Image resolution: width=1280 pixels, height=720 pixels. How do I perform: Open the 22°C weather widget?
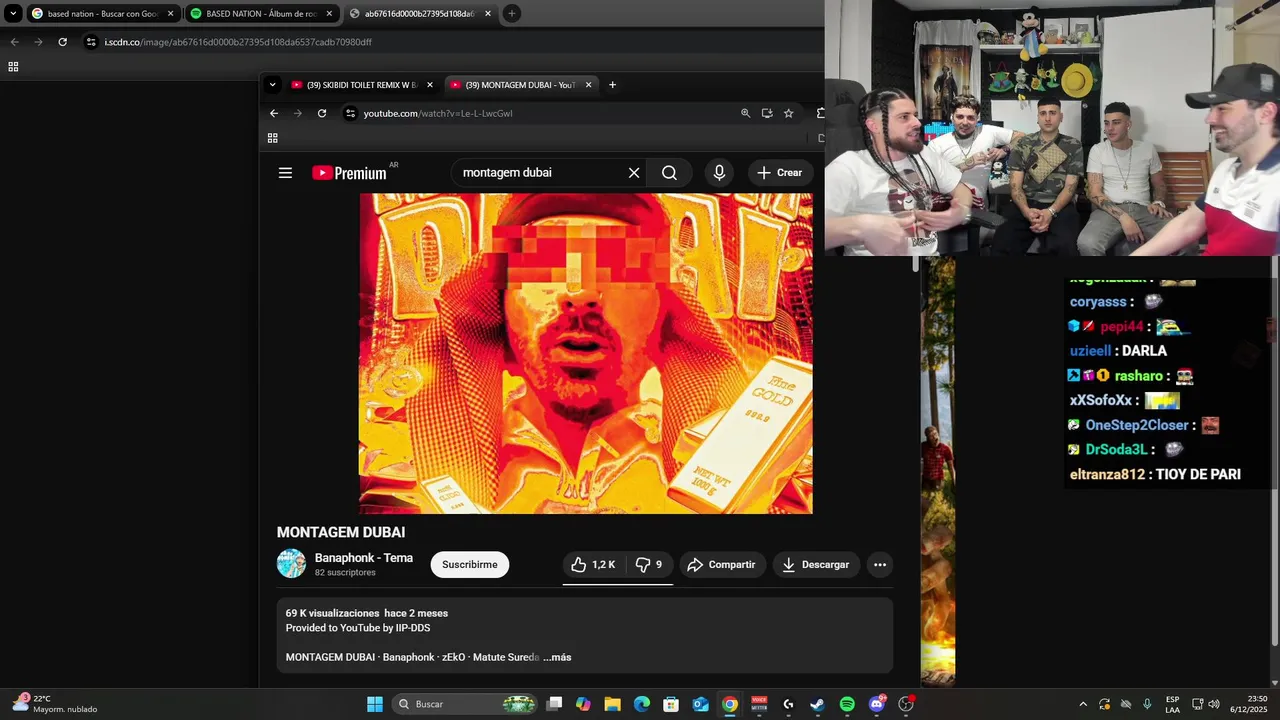[55, 704]
